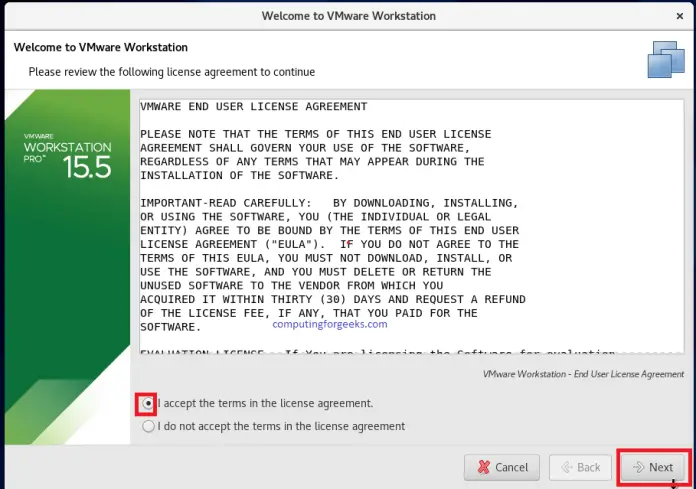
Task: Close the VMware Workstation welcome dialog
Action: point(680,16)
